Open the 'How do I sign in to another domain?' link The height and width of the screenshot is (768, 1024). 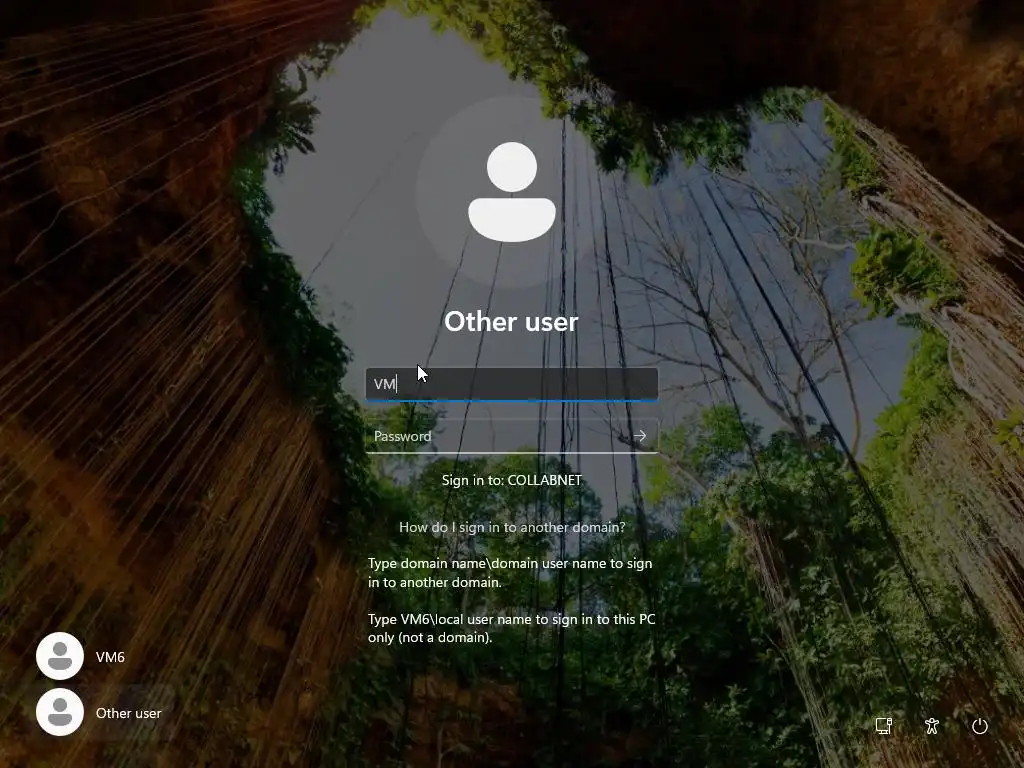point(512,527)
